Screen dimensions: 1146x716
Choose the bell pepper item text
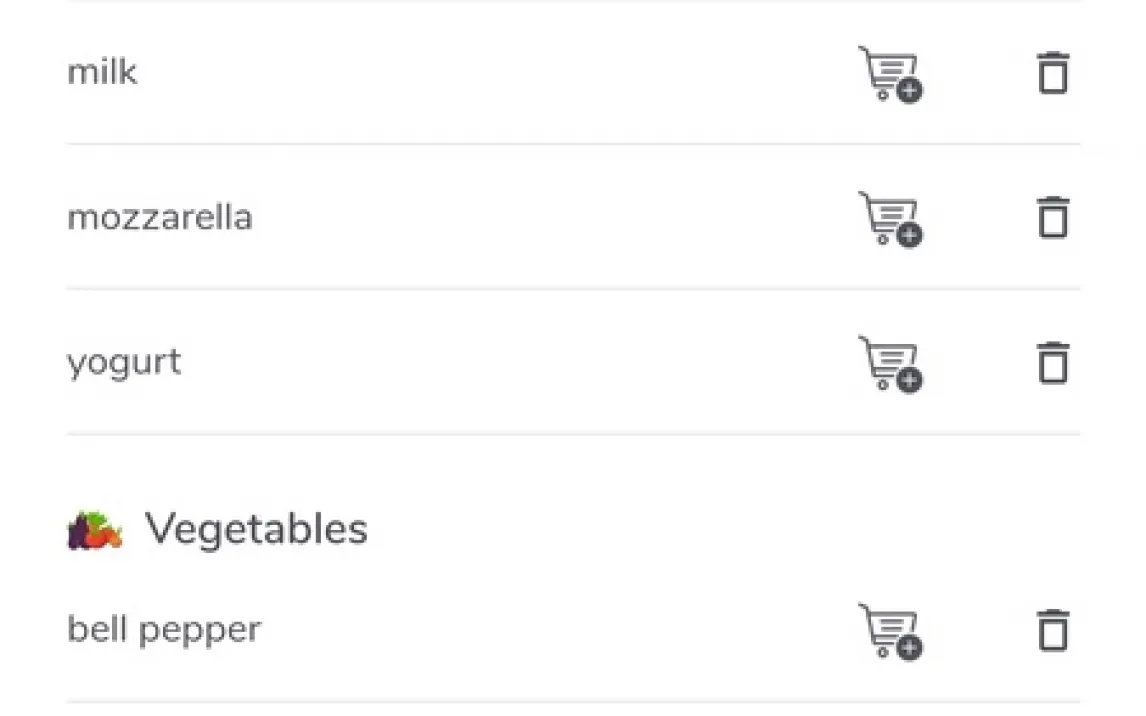(x=164, y=631)
